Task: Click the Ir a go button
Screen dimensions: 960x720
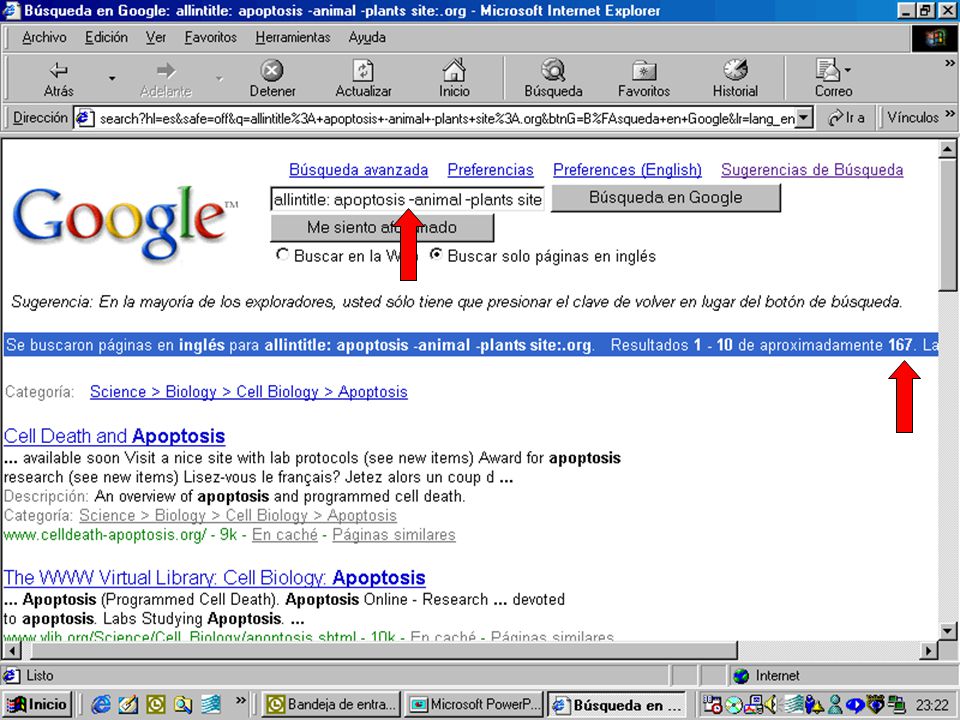Action: coord(846,118)
